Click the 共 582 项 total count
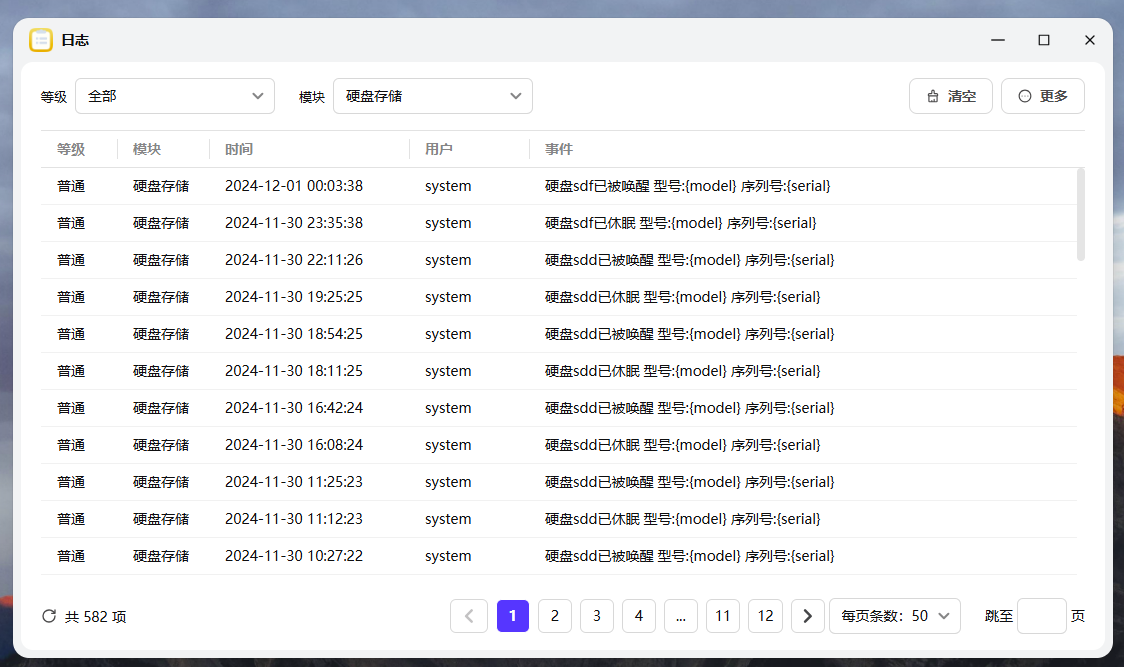Screen dimensions: 1124x667 (x=95, y=617)
